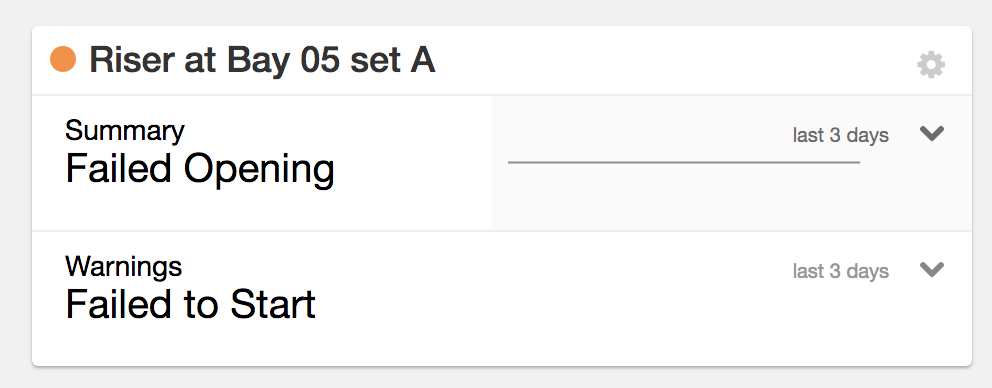Click 'Bay 05' in the card title
Viewport: 992px width, 388px height.
280,61
